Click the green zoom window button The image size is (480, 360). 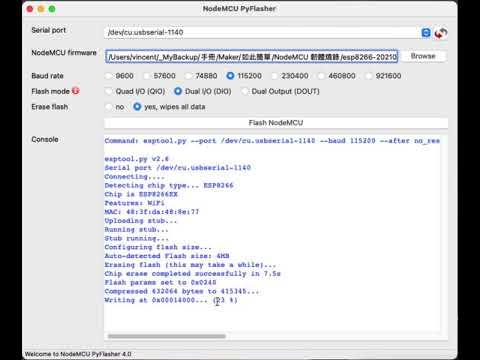click(52, 9)
